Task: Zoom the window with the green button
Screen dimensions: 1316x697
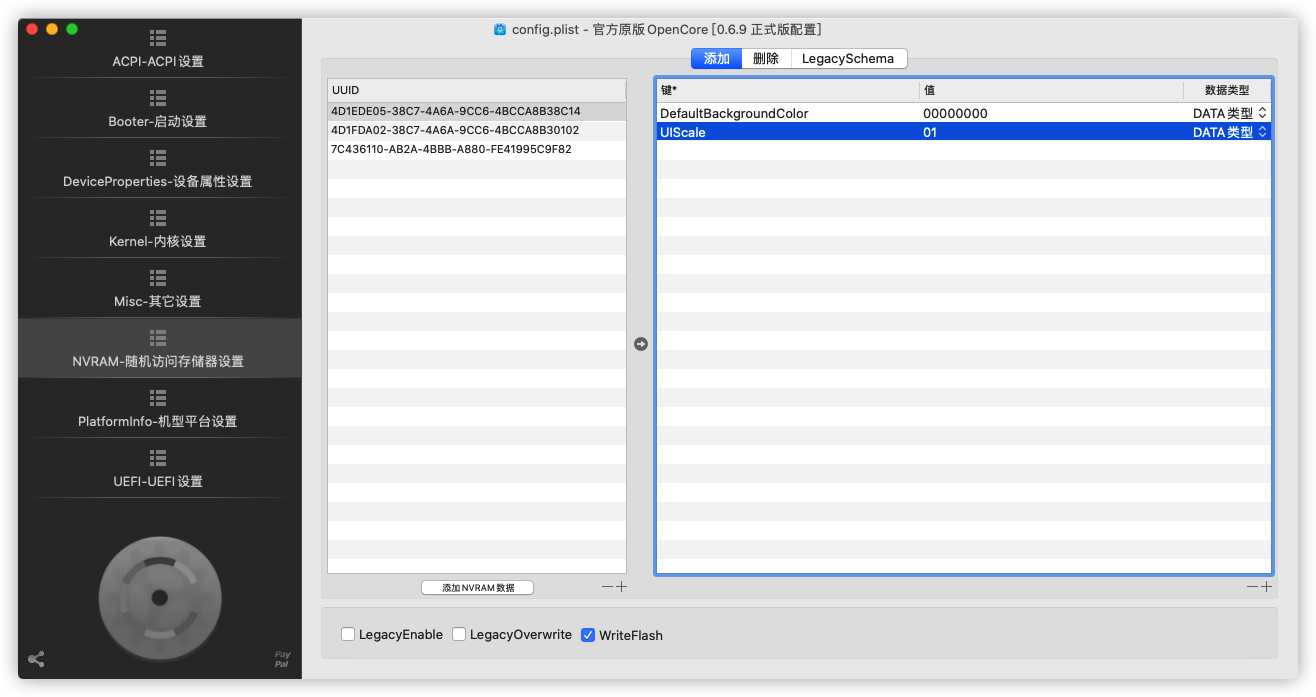Action: [72, 29]
